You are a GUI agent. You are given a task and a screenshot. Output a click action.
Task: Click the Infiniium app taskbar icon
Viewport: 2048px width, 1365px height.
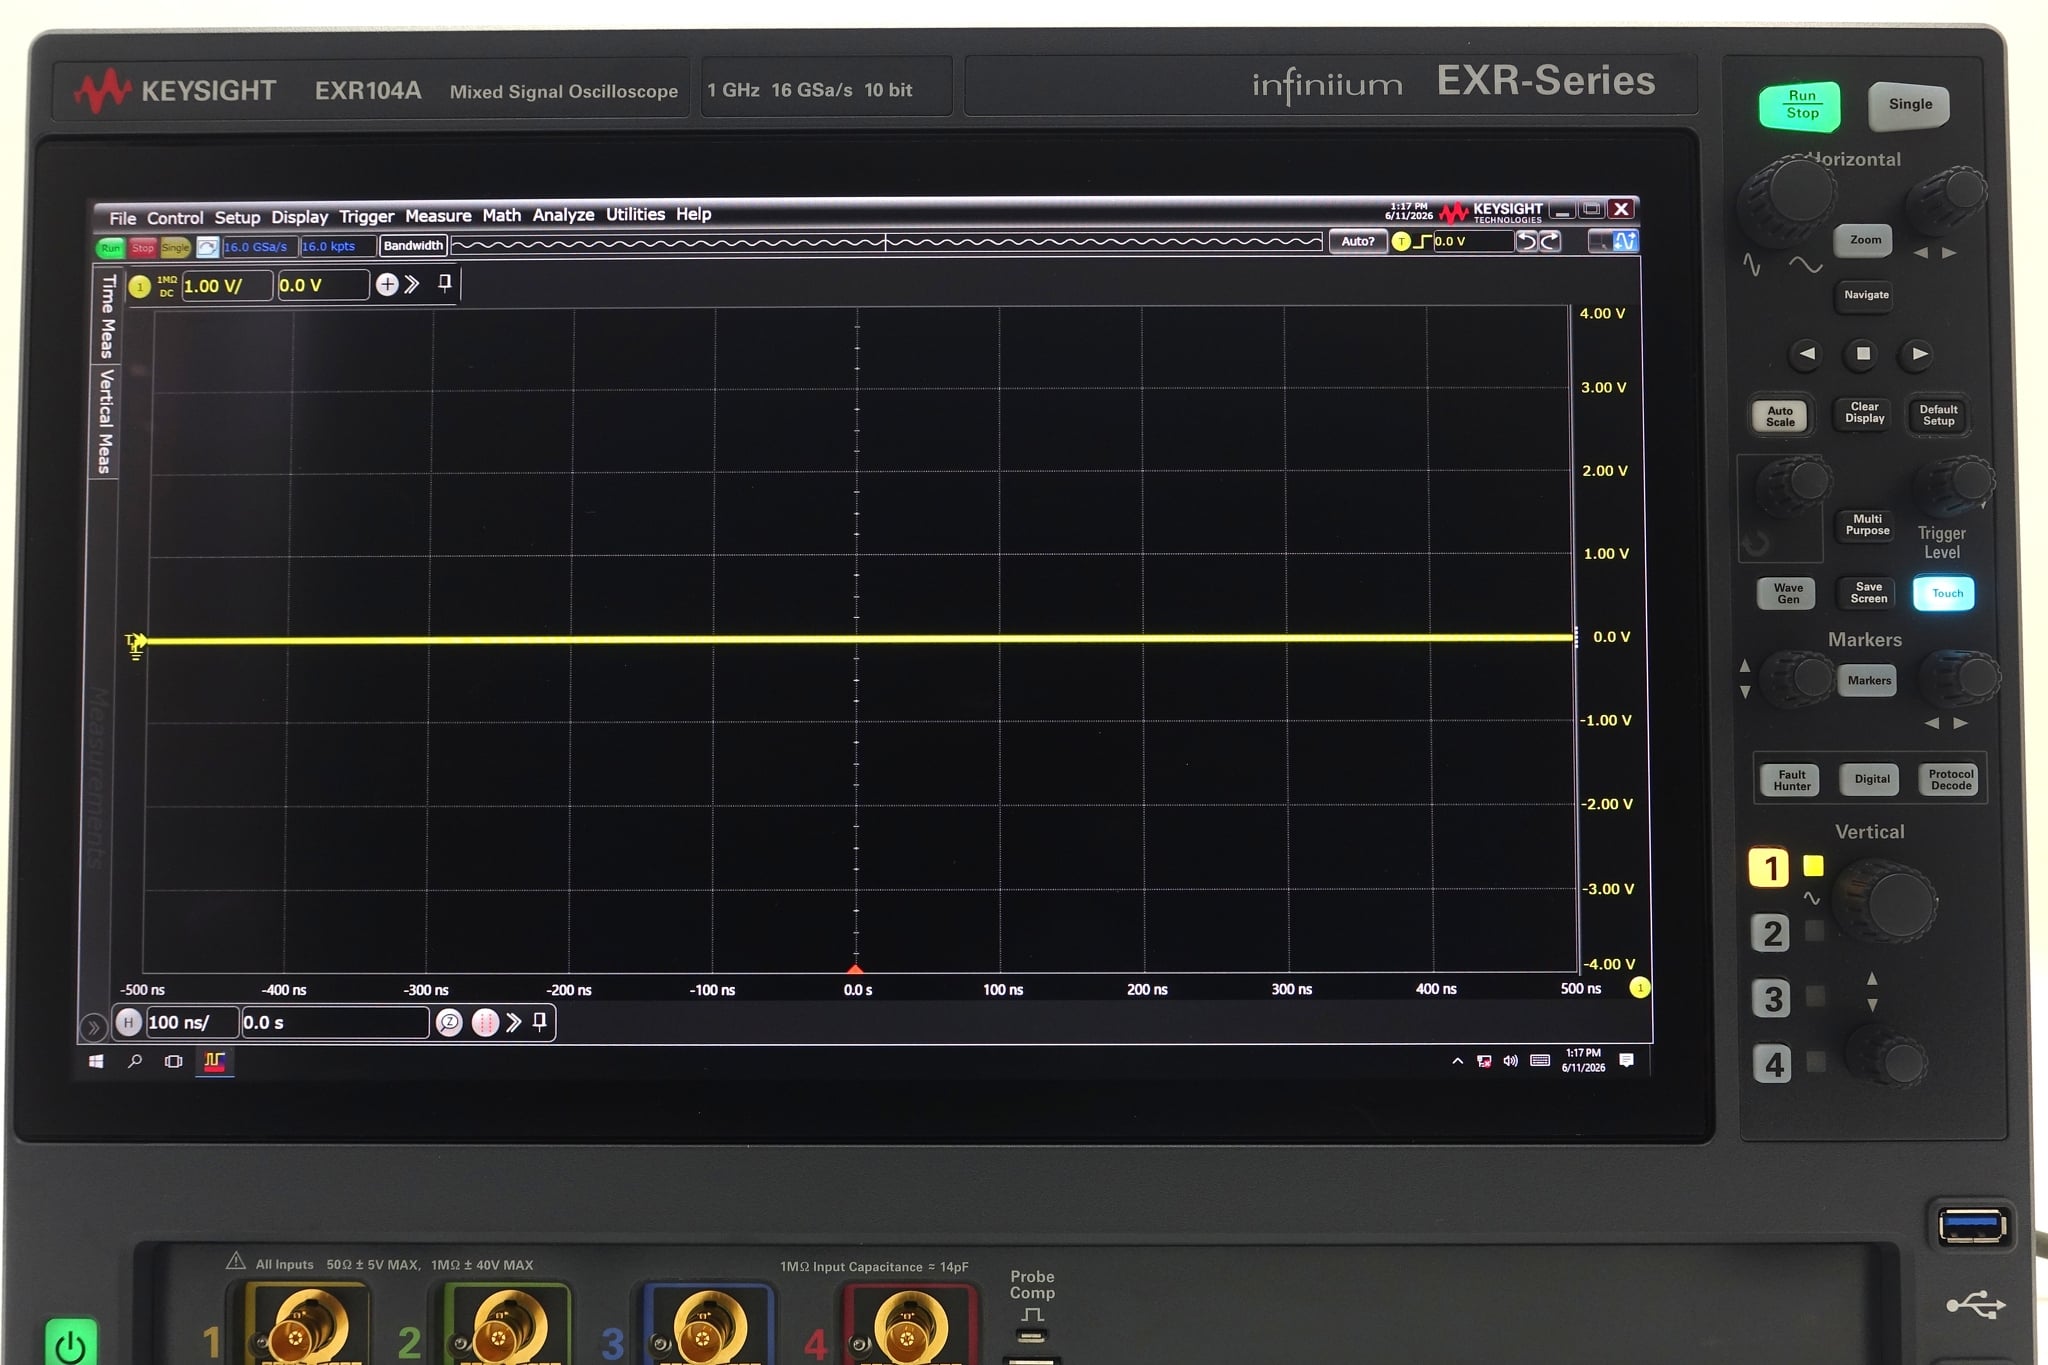[x=214, y=1061]
